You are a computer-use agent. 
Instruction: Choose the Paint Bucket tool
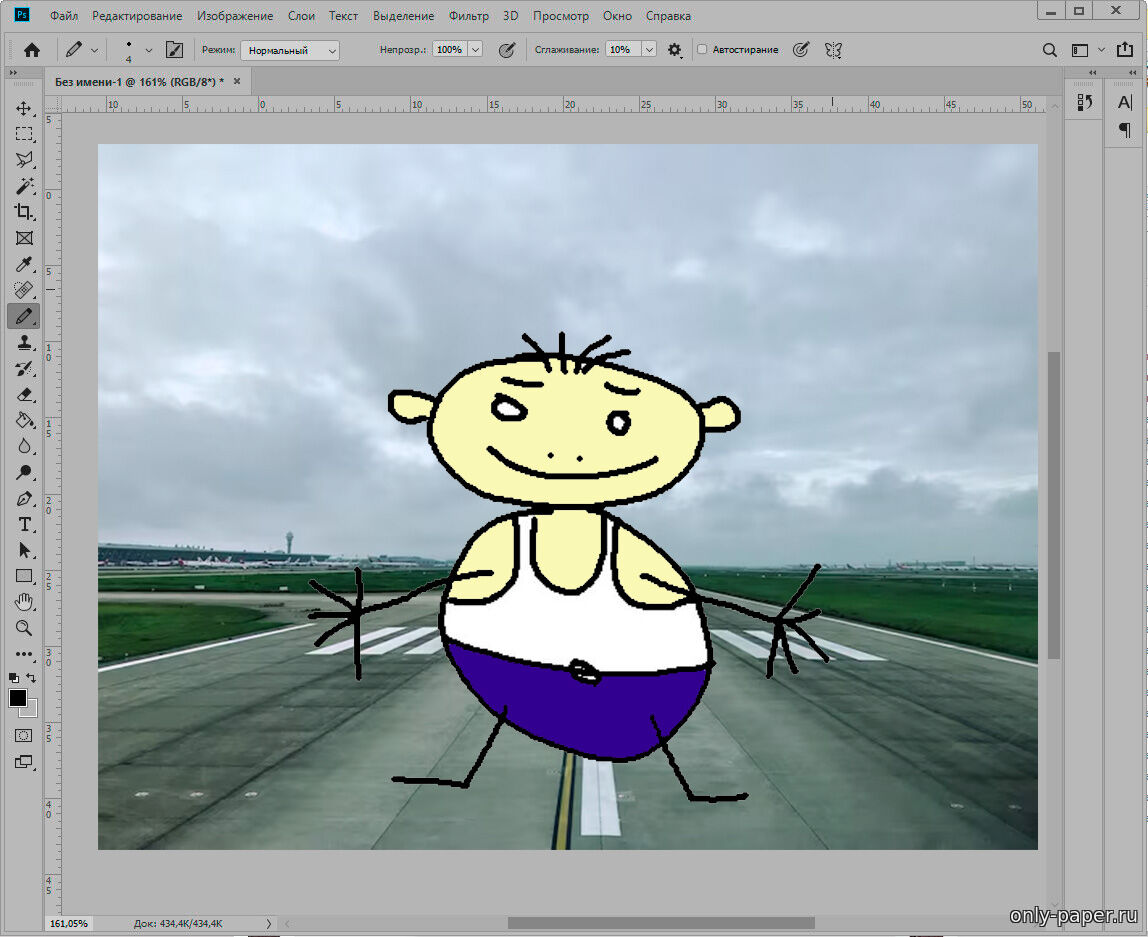pos(24,420)
